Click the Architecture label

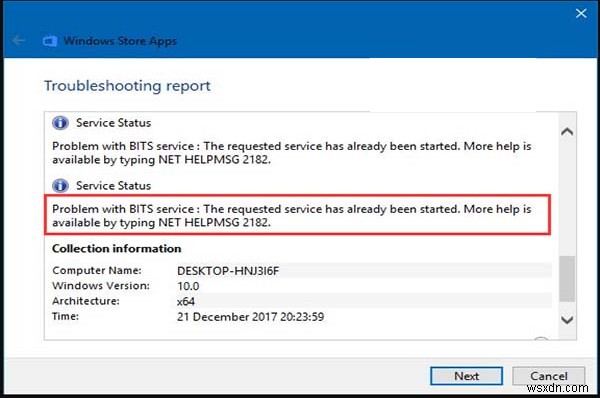click(86, 301)
